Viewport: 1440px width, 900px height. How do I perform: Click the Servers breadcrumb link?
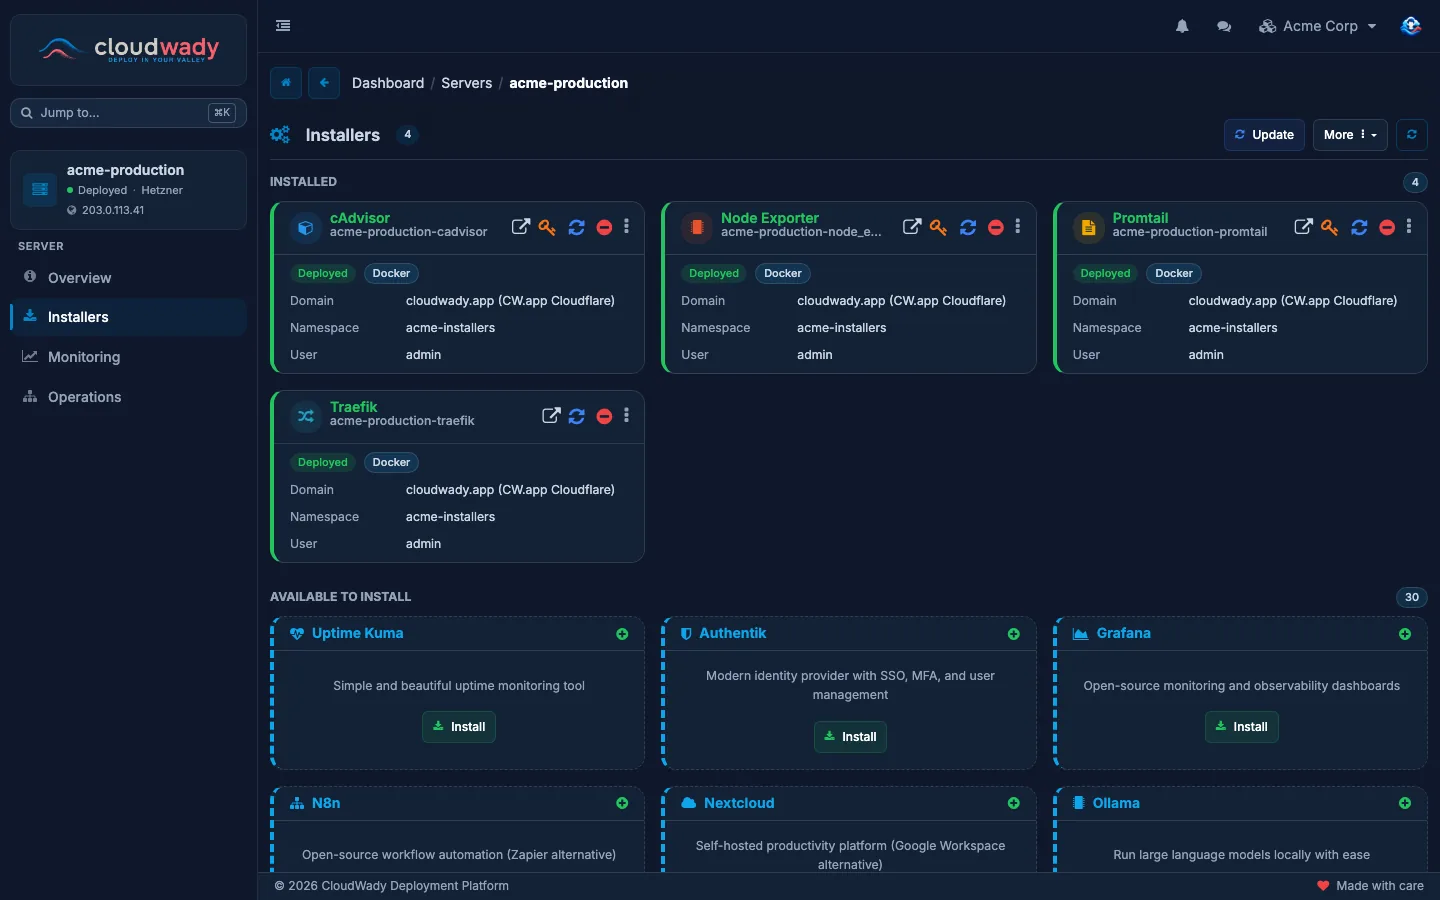[x=467, y=83]
